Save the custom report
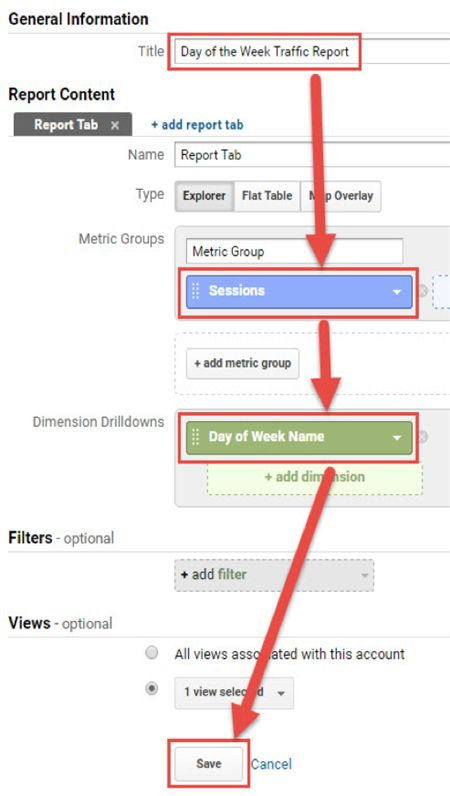 [x=209, y=764]
